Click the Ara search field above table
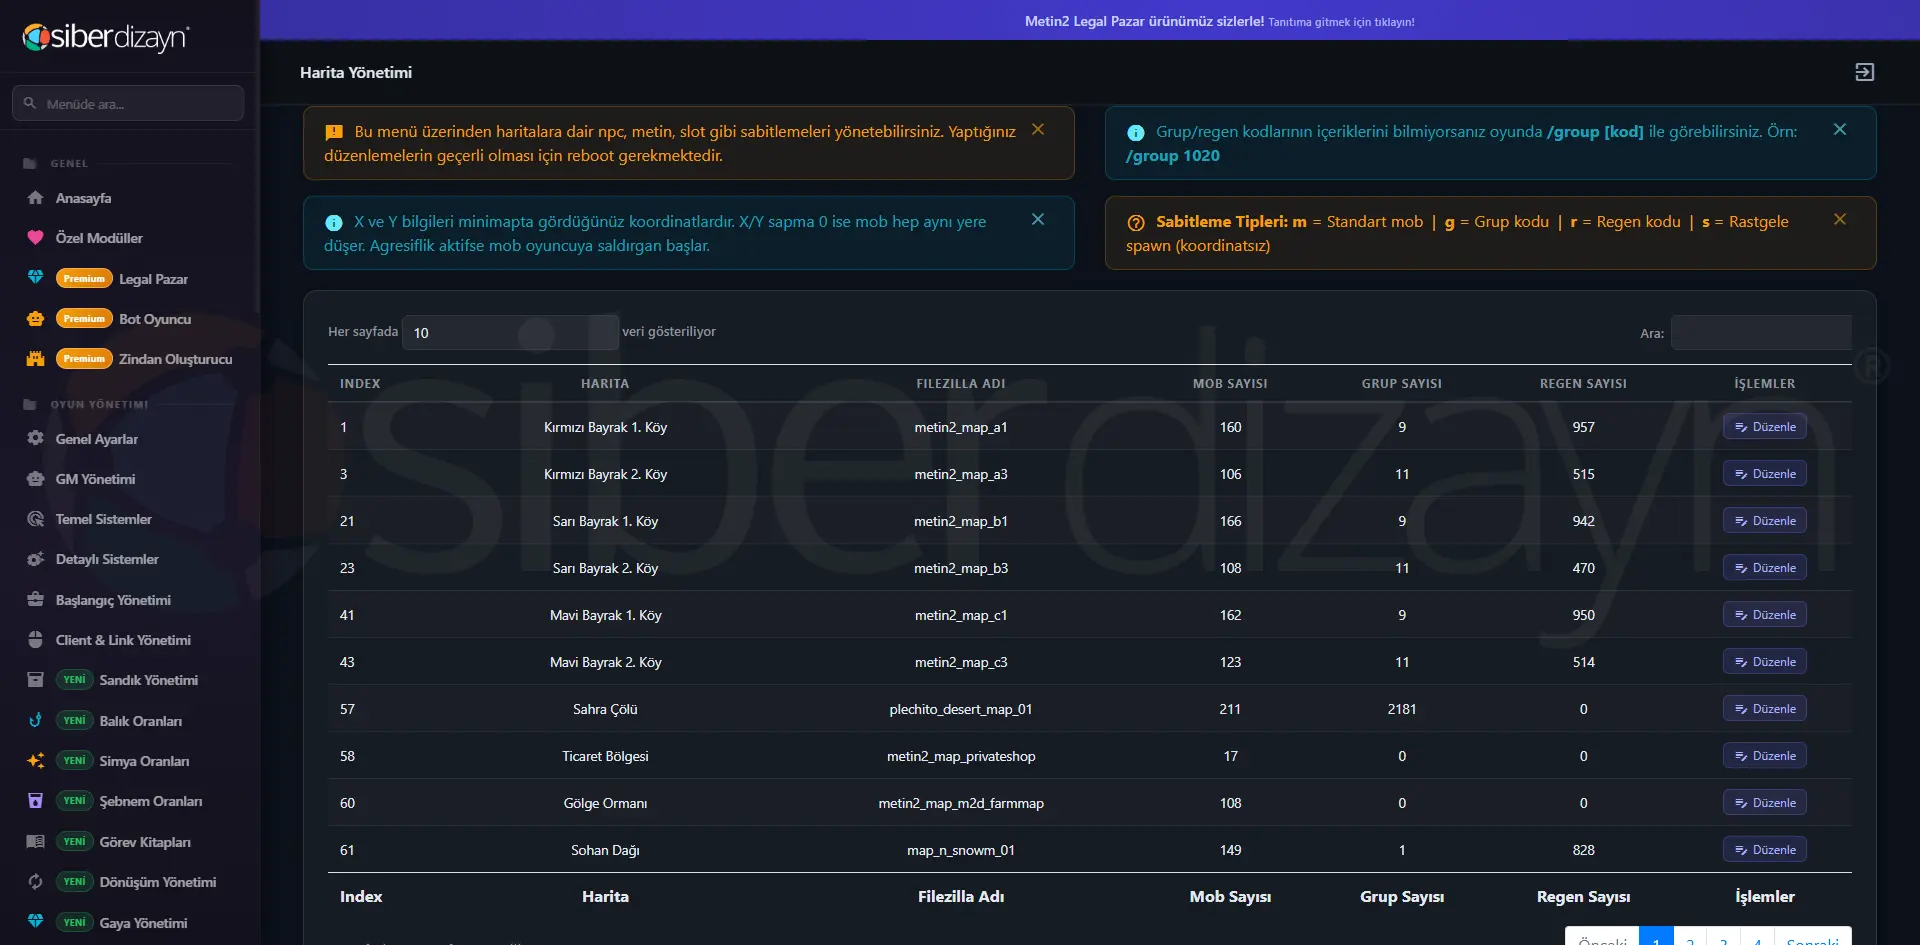 point(1761,333)
